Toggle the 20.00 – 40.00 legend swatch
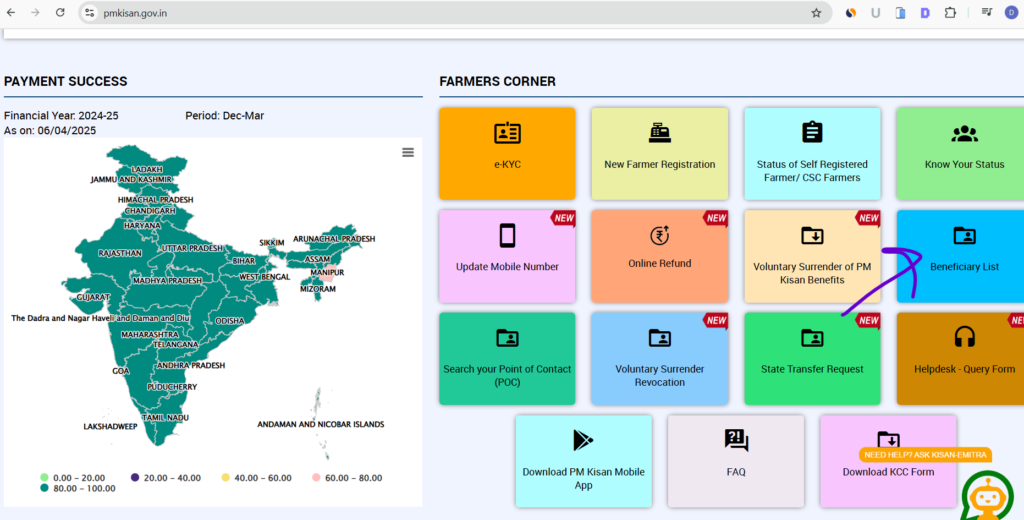This screenshot has height=520, width=1024. point(135,478)
